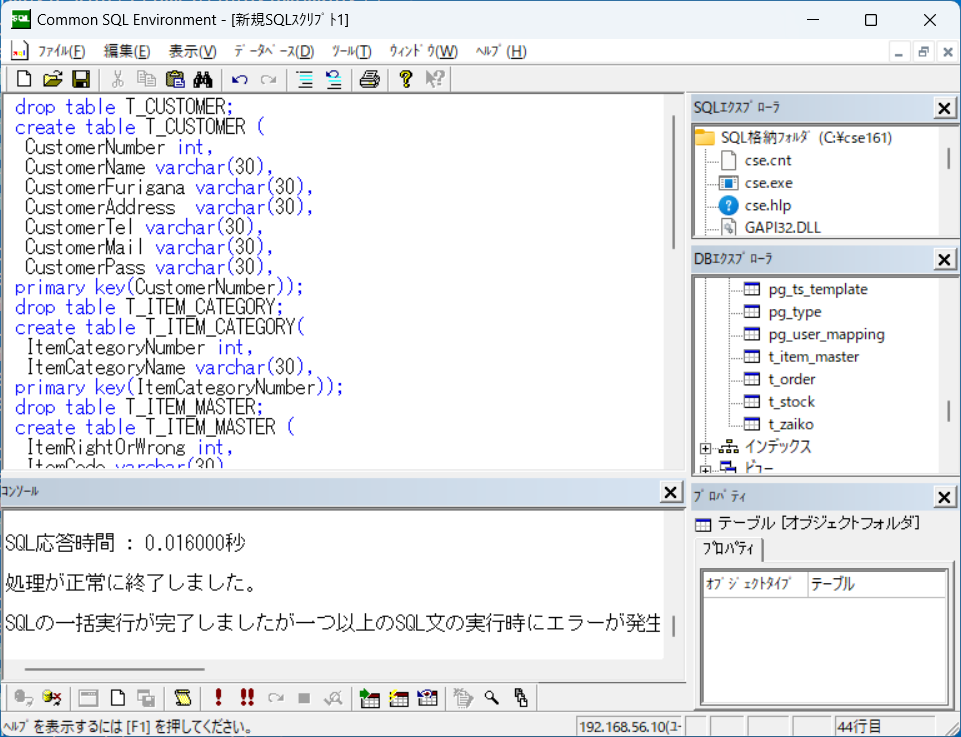The image size is (961, 737).
Task: Click the line 'drop table T_CUSTOMER;' in the editor
Action: click(x=124, y=107)
